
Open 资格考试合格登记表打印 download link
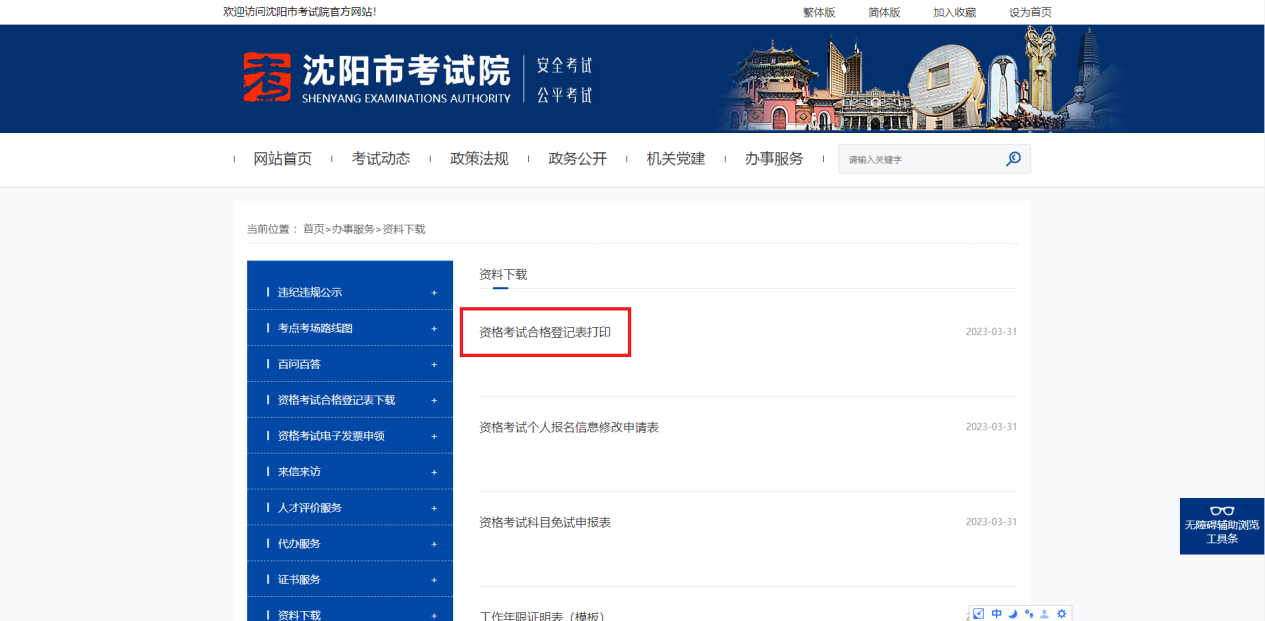(x=544, y=332)
